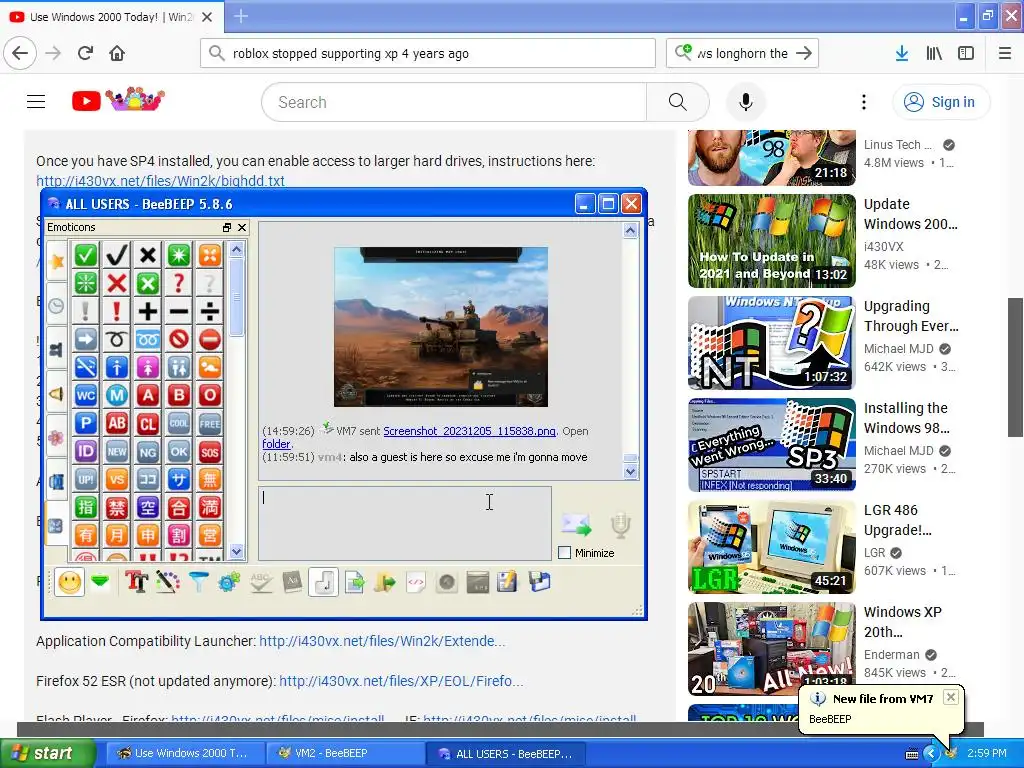Image resolution: width=1024 pixels, height=768 pixels.
Task: Open the bighdd.txt link
Action: [x=160, y=180]
